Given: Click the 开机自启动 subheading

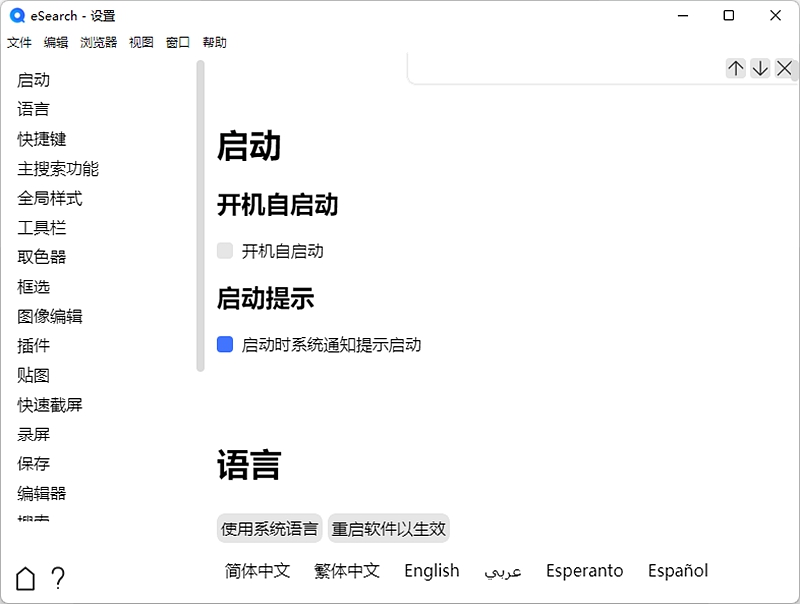Looking at the screenshot, I should coord(278,205).
